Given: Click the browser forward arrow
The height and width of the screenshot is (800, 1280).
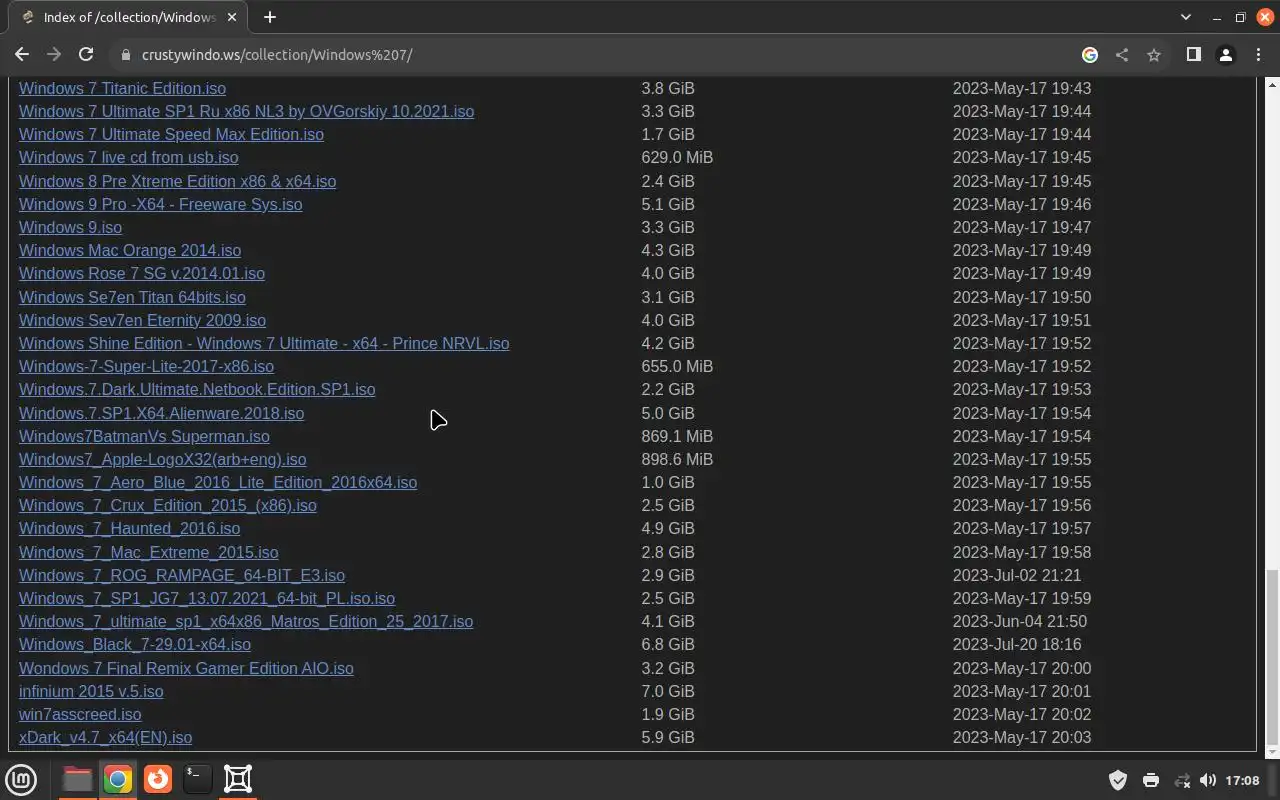Looking at the screenshot, I should click(x=54, y=55).
